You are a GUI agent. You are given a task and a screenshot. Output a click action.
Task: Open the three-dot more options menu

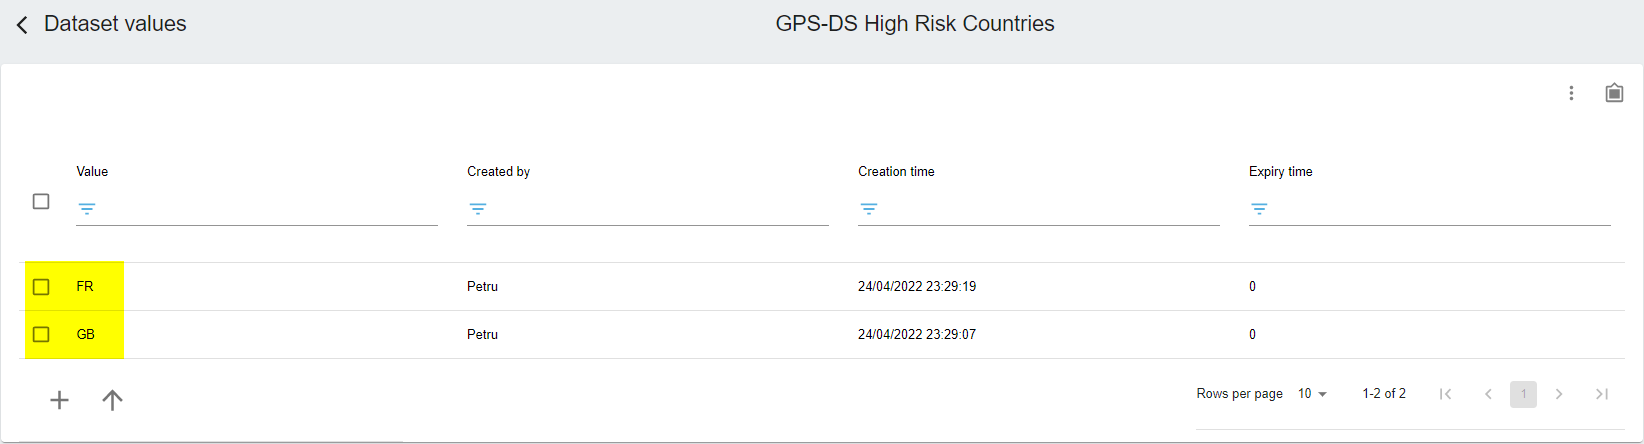point(1571,93)
